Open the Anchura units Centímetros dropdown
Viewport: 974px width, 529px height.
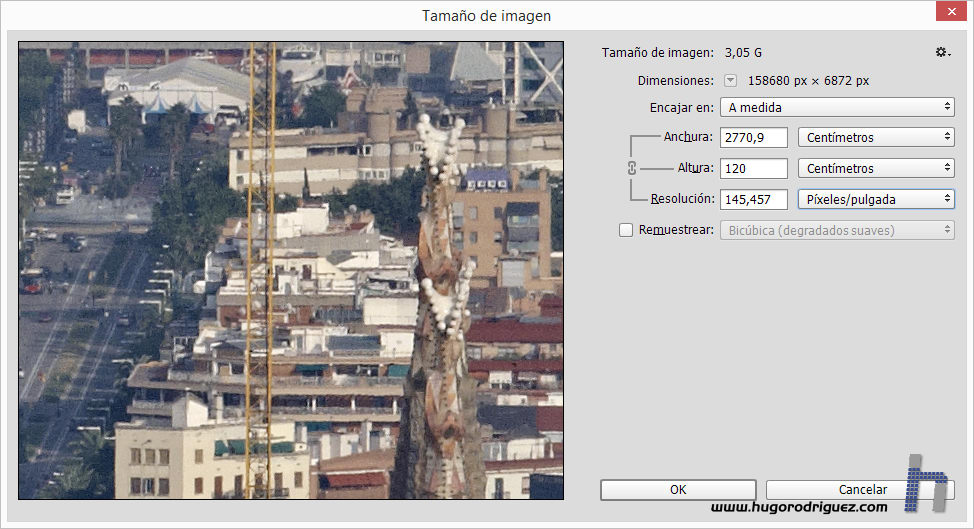pos(876,137)
